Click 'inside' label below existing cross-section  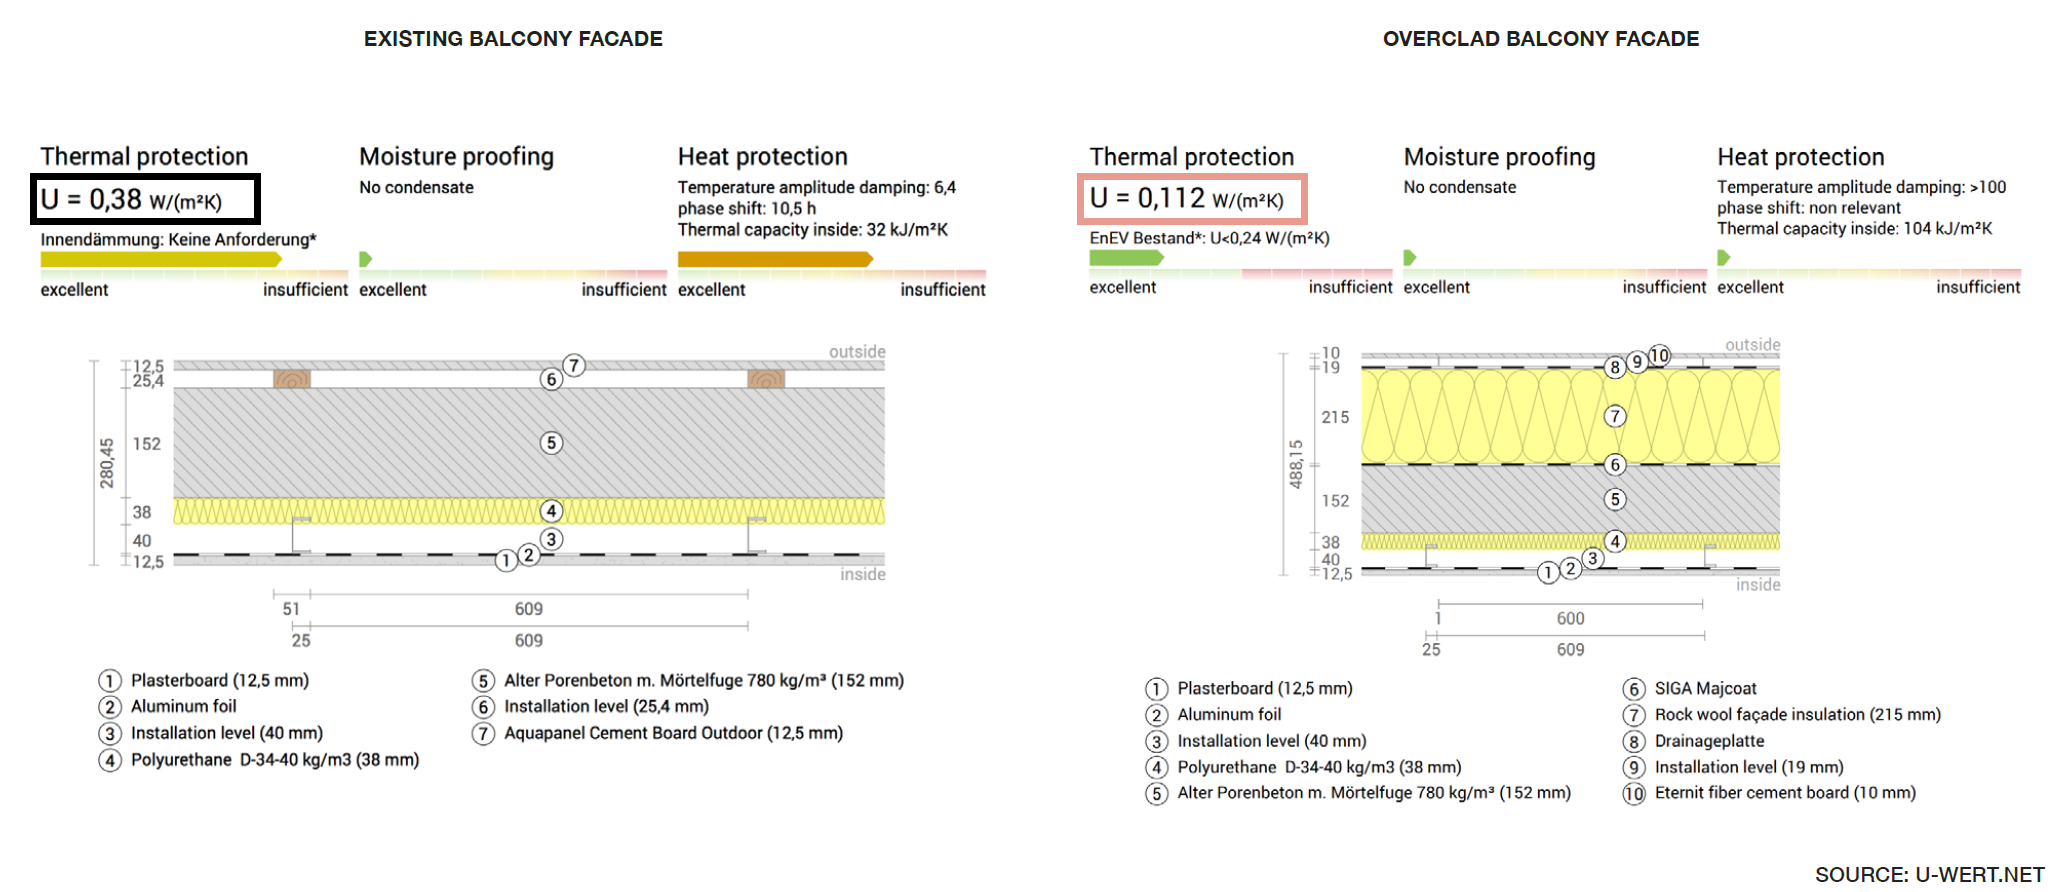click(863, 574)
